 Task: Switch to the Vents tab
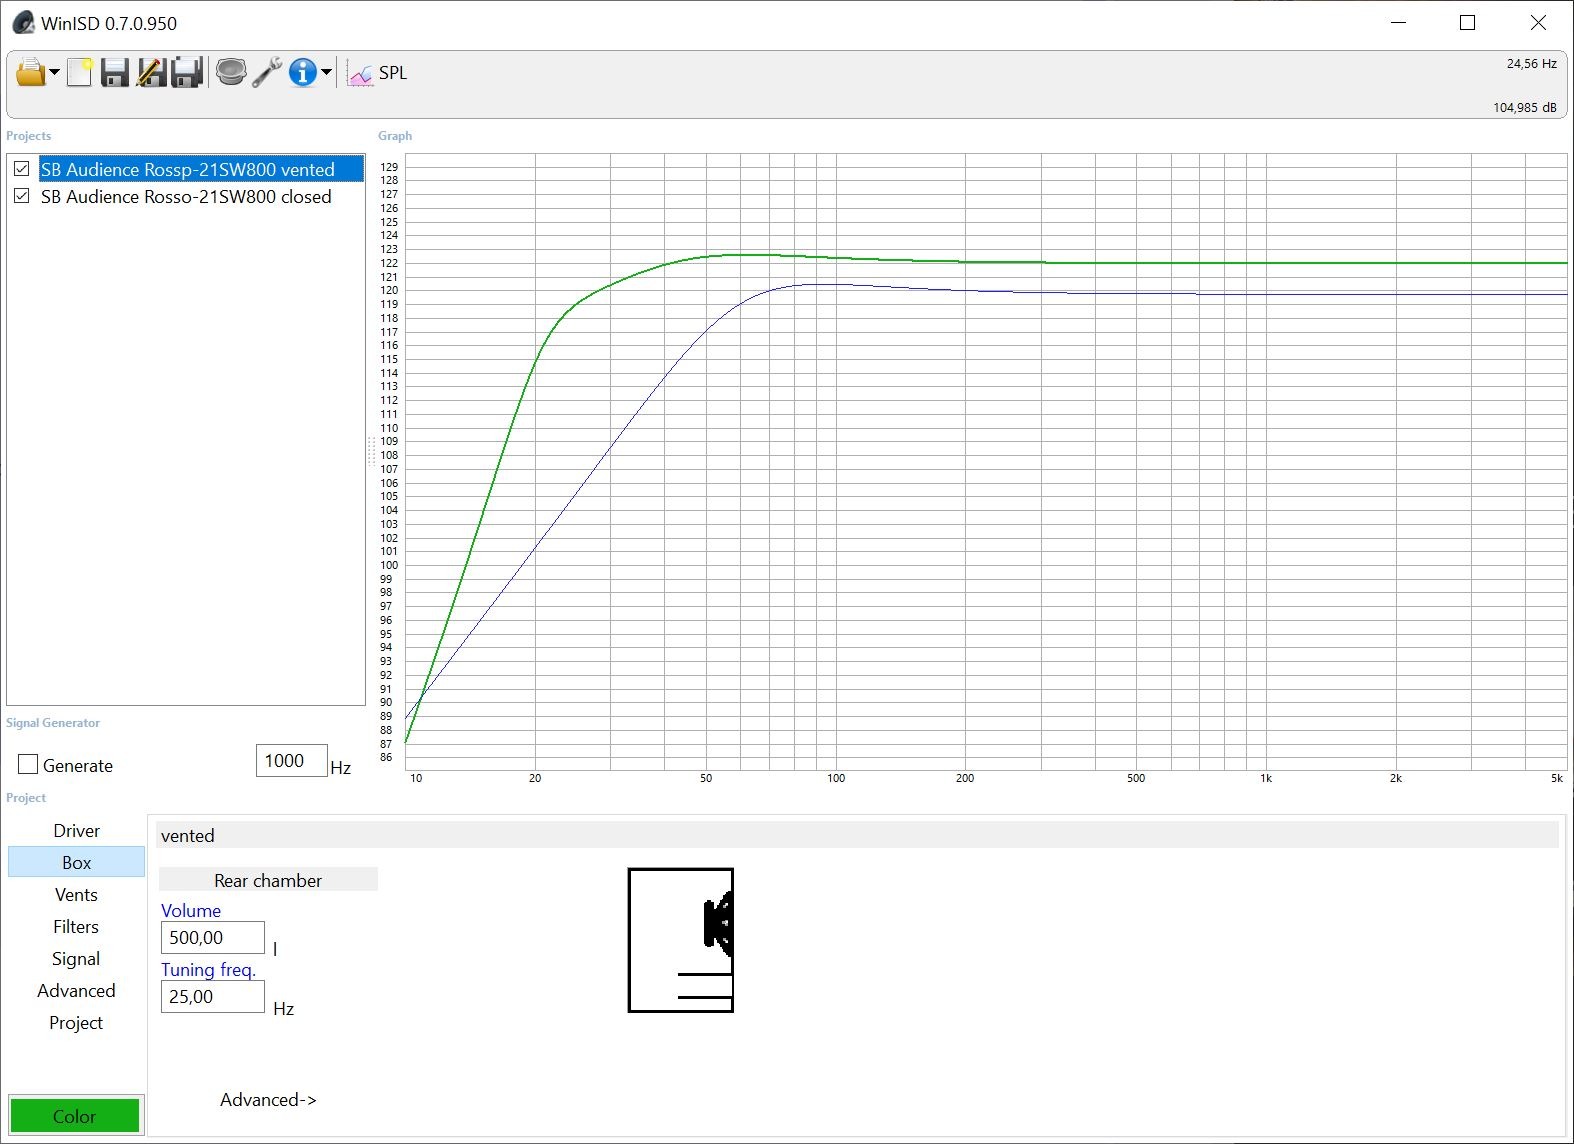coord(76,894)
